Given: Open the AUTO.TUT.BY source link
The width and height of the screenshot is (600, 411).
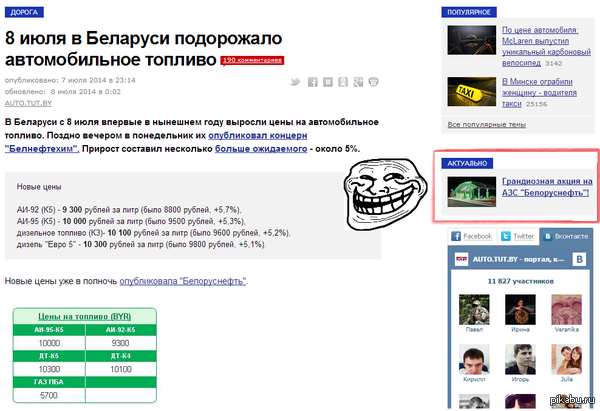Looking at the screenshot, I should [x=27, y=102].
